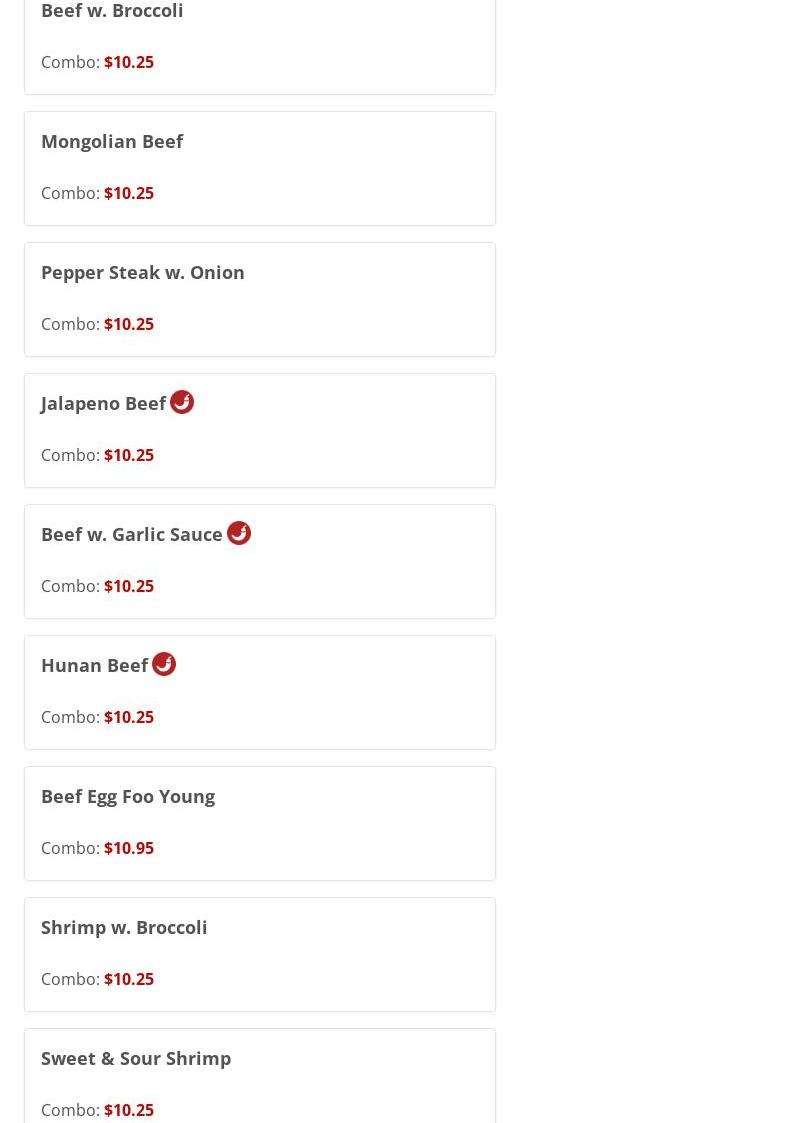Click the Beef w. Broccoli title
The image size is (785, 1123).
[112, 11]
